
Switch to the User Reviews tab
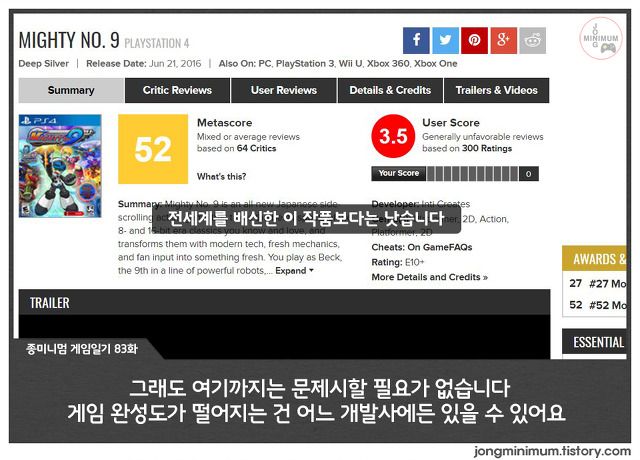(284, 90)
